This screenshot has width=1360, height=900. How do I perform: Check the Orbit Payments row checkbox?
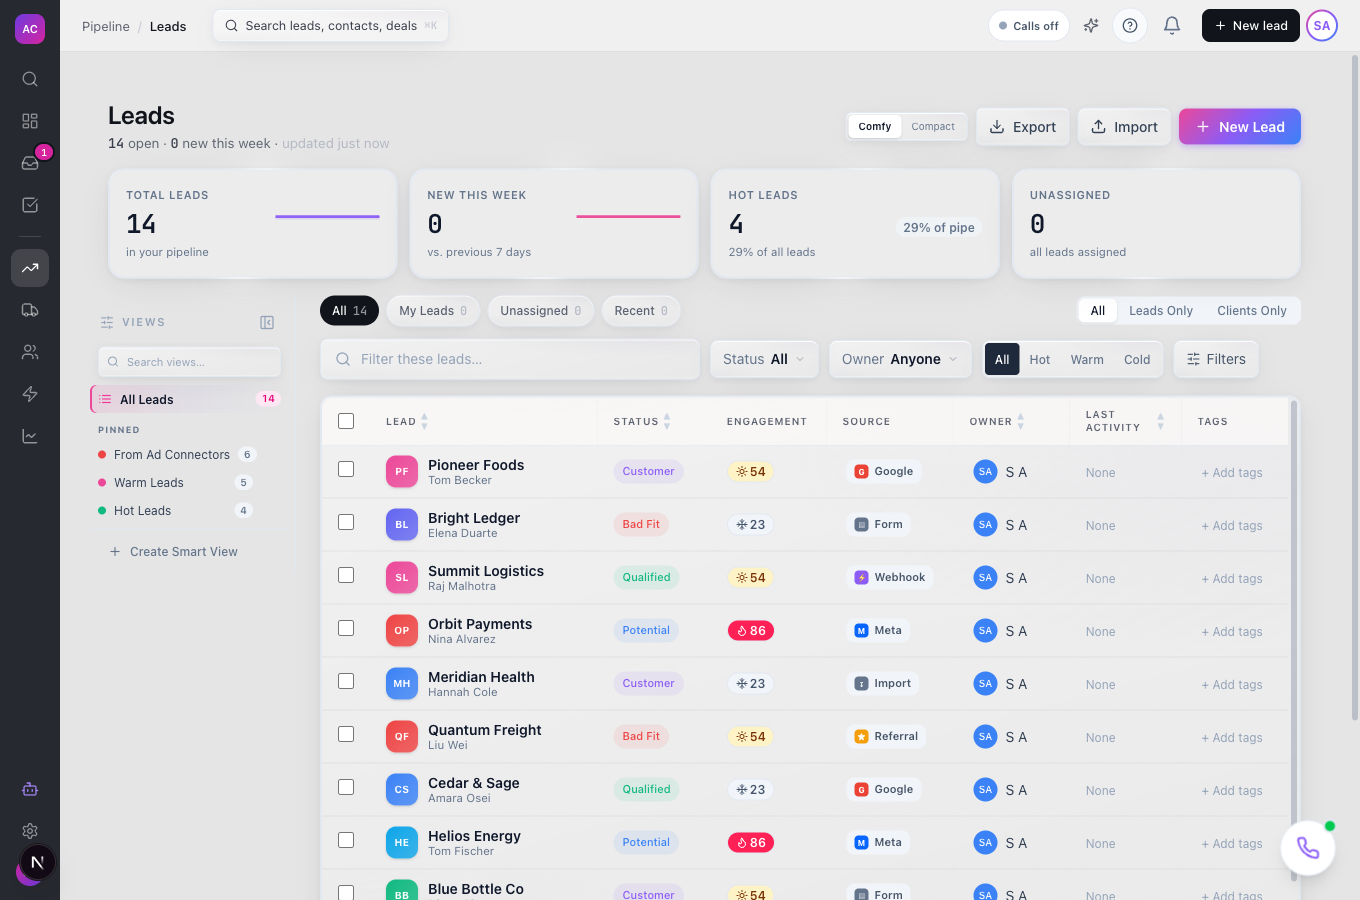coord(346,628)
